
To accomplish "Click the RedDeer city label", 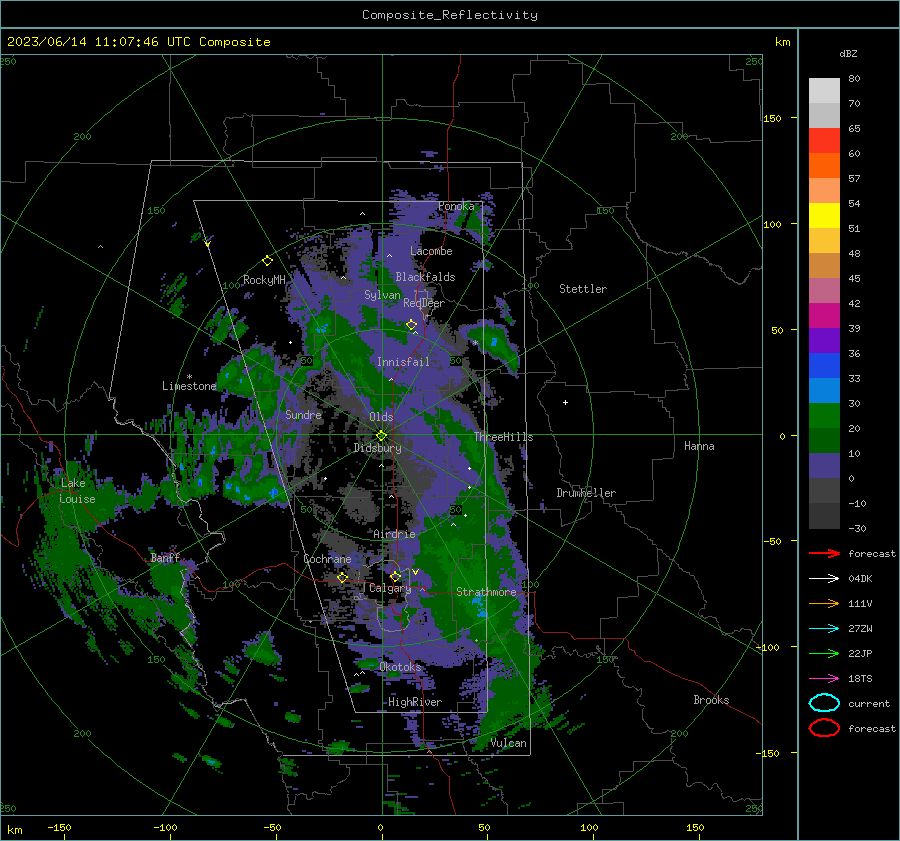I will (424, 303).
